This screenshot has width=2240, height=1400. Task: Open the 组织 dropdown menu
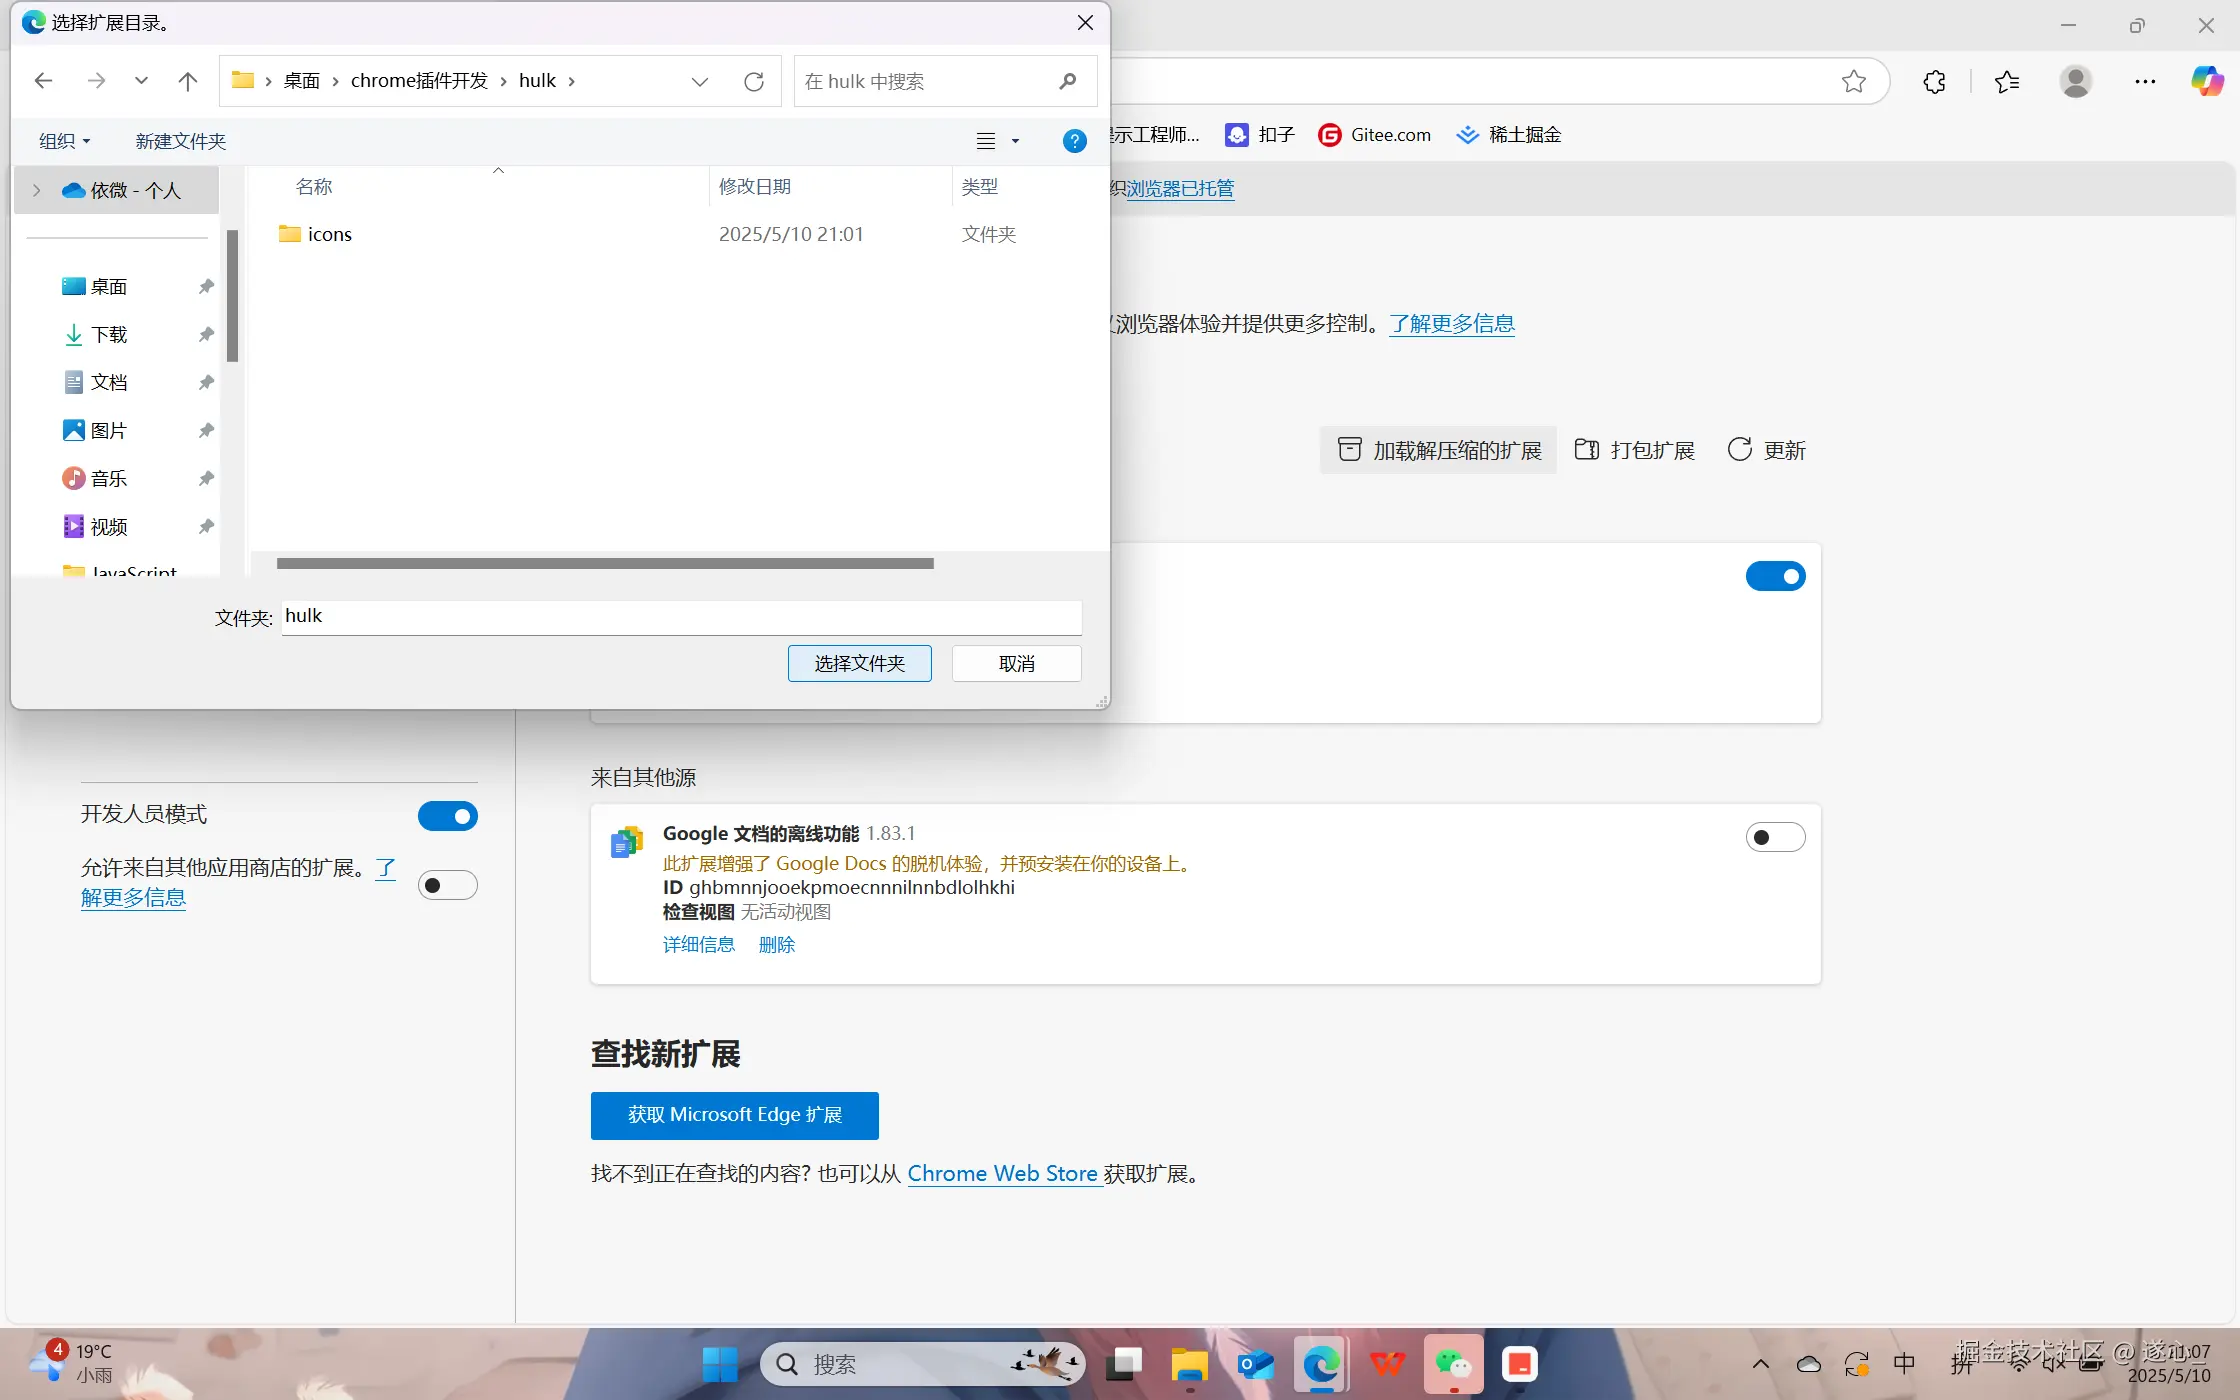[x=64, y=141]
